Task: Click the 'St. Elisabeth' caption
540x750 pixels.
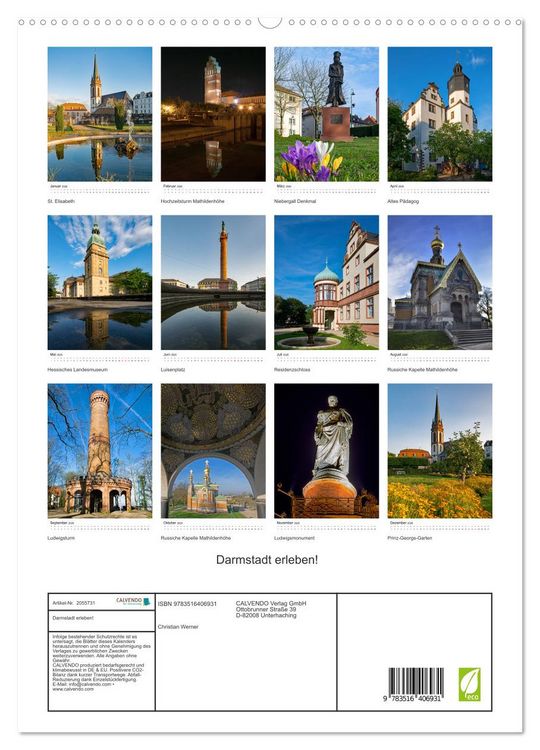Action: coord(61,201)
